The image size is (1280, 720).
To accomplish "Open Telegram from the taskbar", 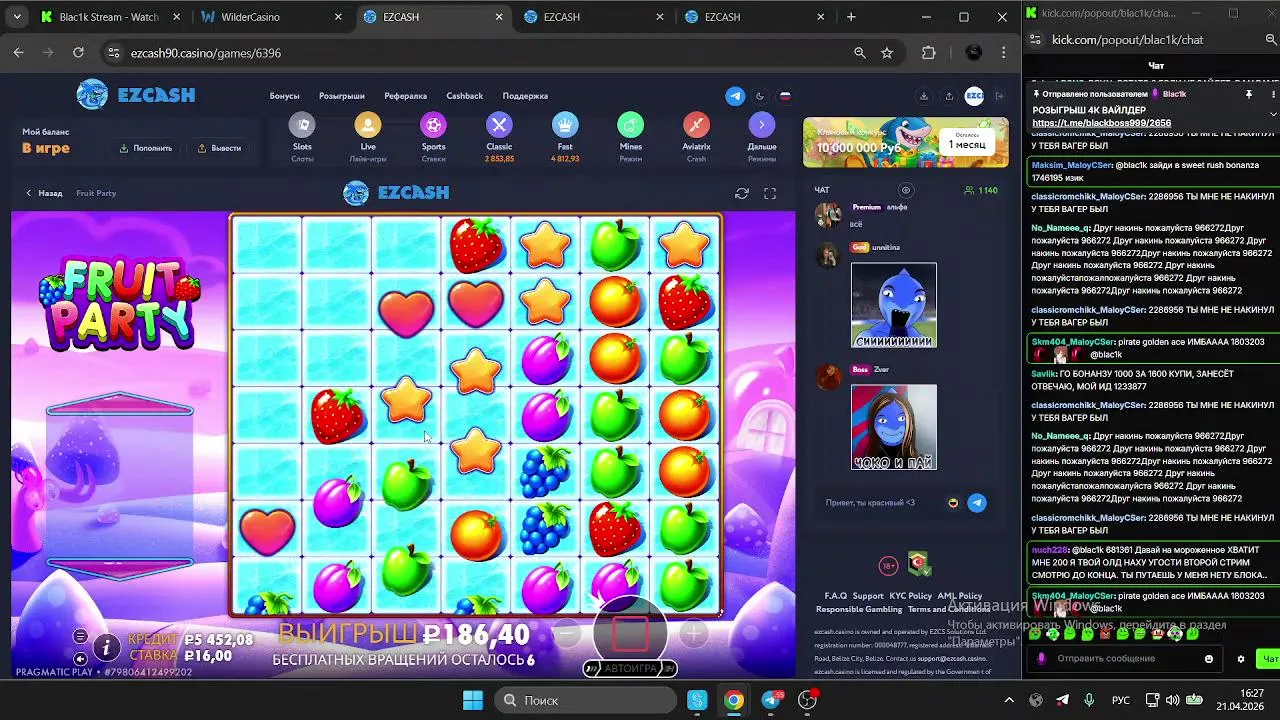I will (x=771, y=700).
